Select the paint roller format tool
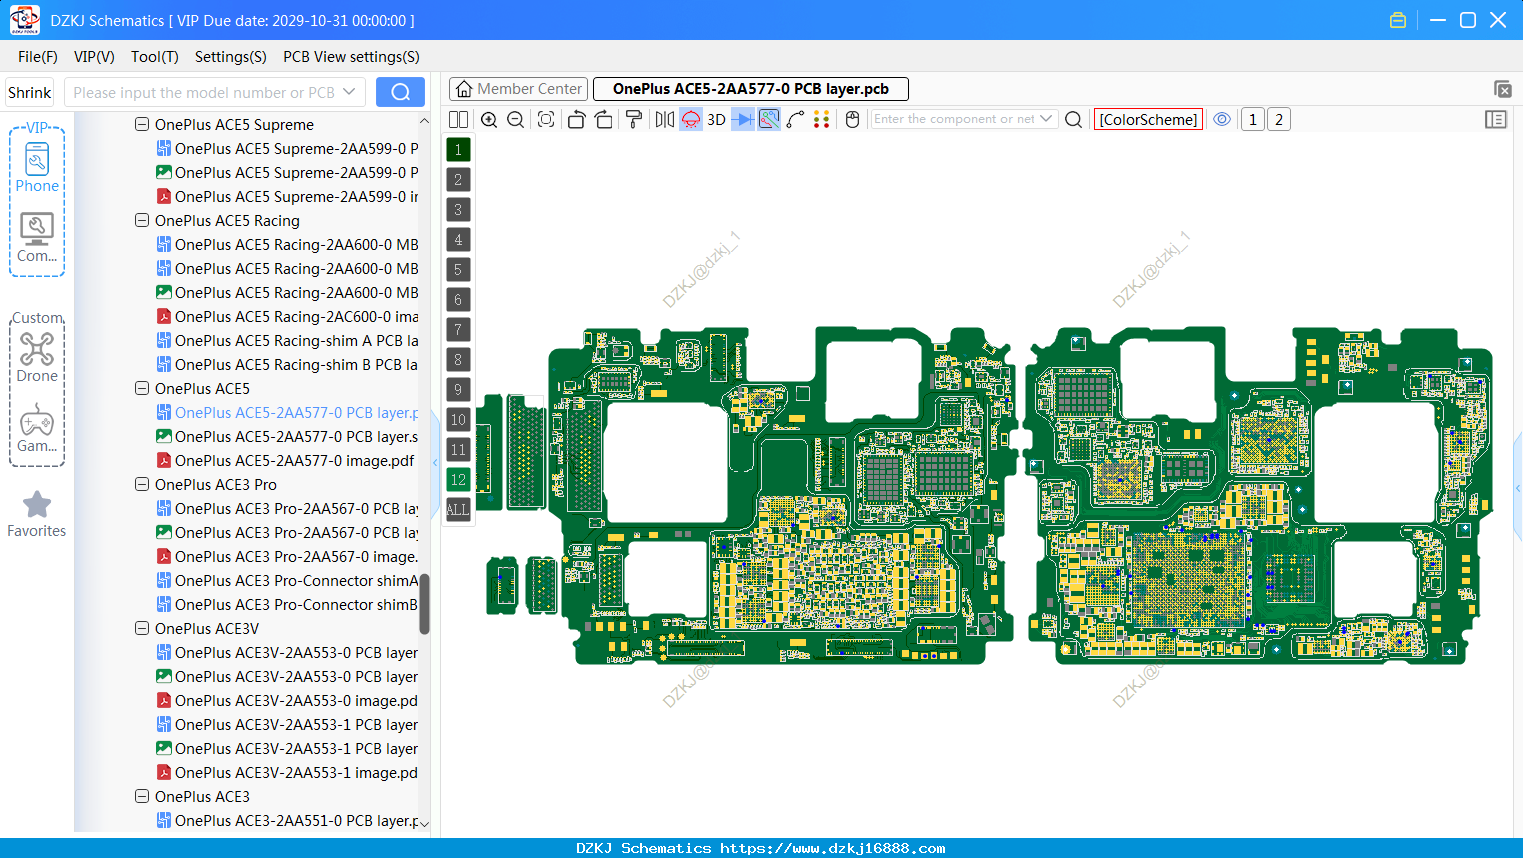This screenshot has height=858, width=1523. [x=634, y=119]
